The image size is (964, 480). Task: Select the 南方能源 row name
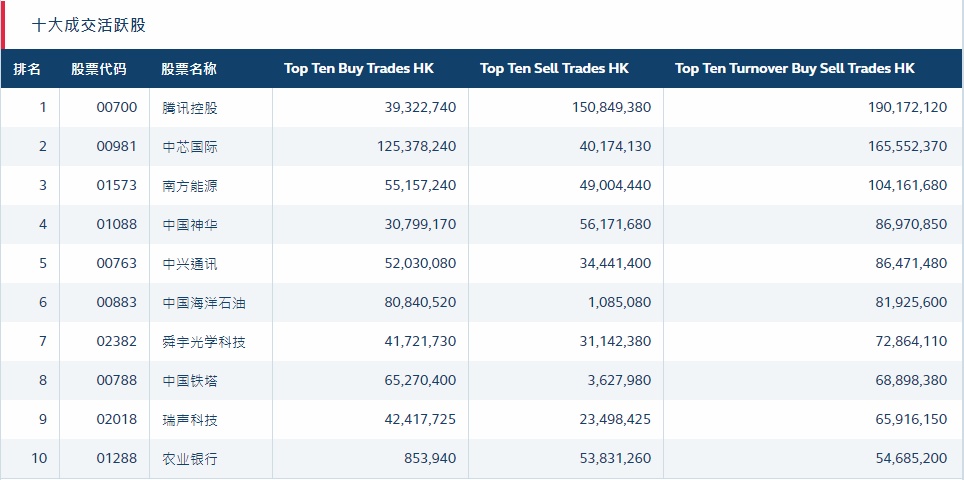pyautogui.click(x=190, y=186)
